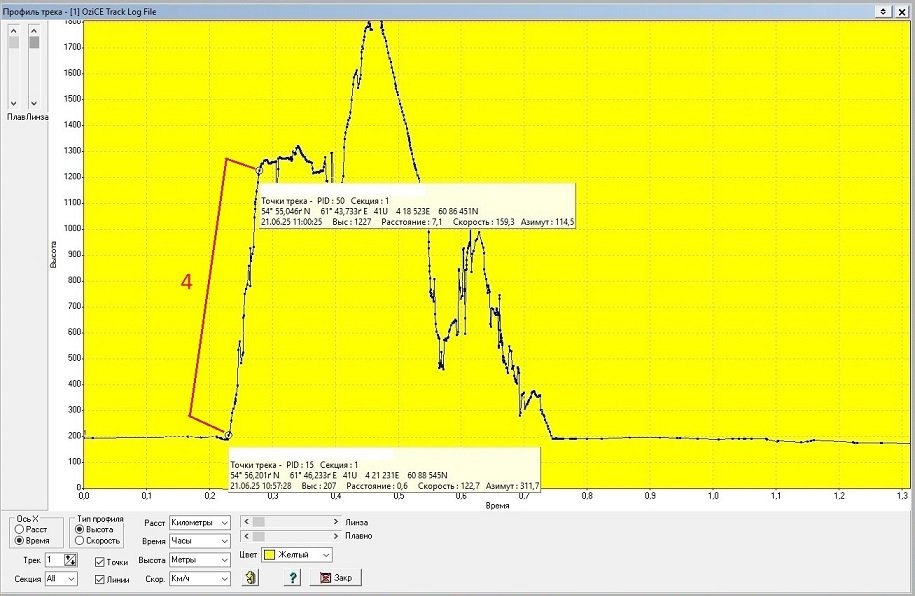Click the roll-up arrows icon in title bar
The height and width of the screenshot is (596, 915).
click(x=884, y=10)
